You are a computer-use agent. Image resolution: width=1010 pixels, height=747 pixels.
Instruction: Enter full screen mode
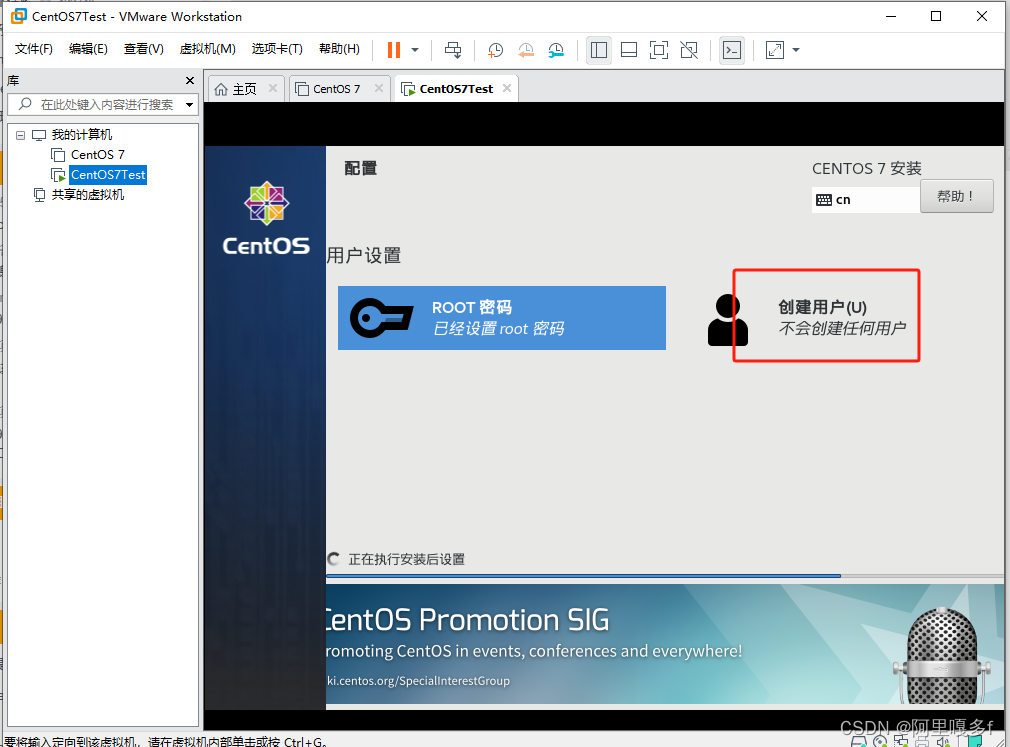[660, 50]
